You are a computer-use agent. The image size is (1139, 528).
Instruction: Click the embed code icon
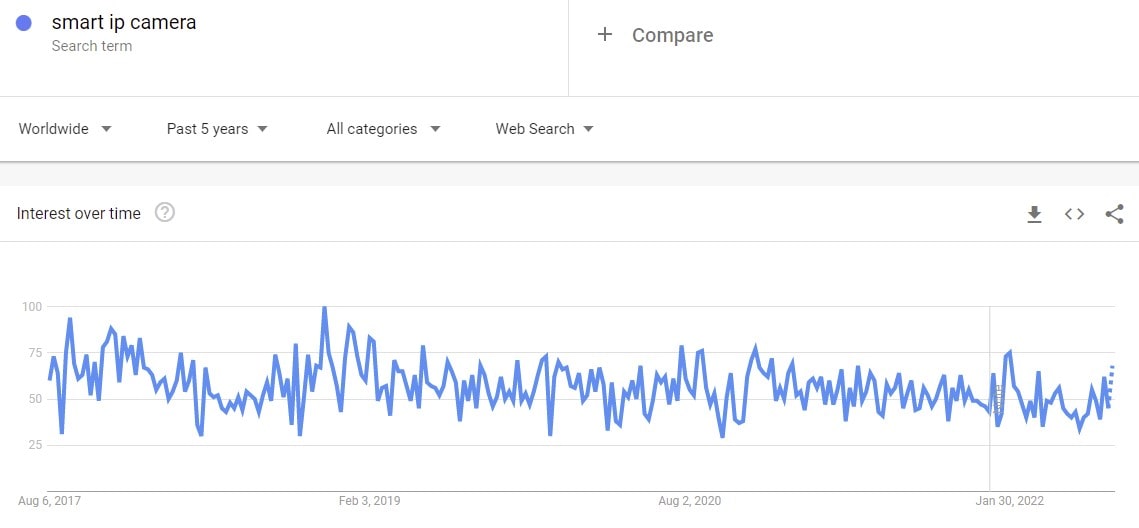[1074, 214]
